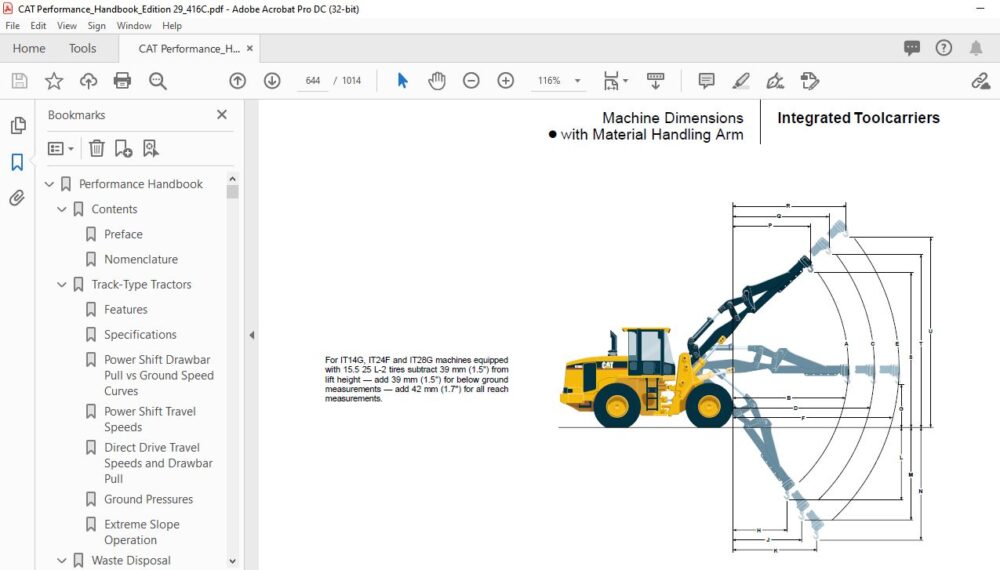Click the upload to cloud icon
This screenshot has height=570, width=1000.
click(88, 80)
